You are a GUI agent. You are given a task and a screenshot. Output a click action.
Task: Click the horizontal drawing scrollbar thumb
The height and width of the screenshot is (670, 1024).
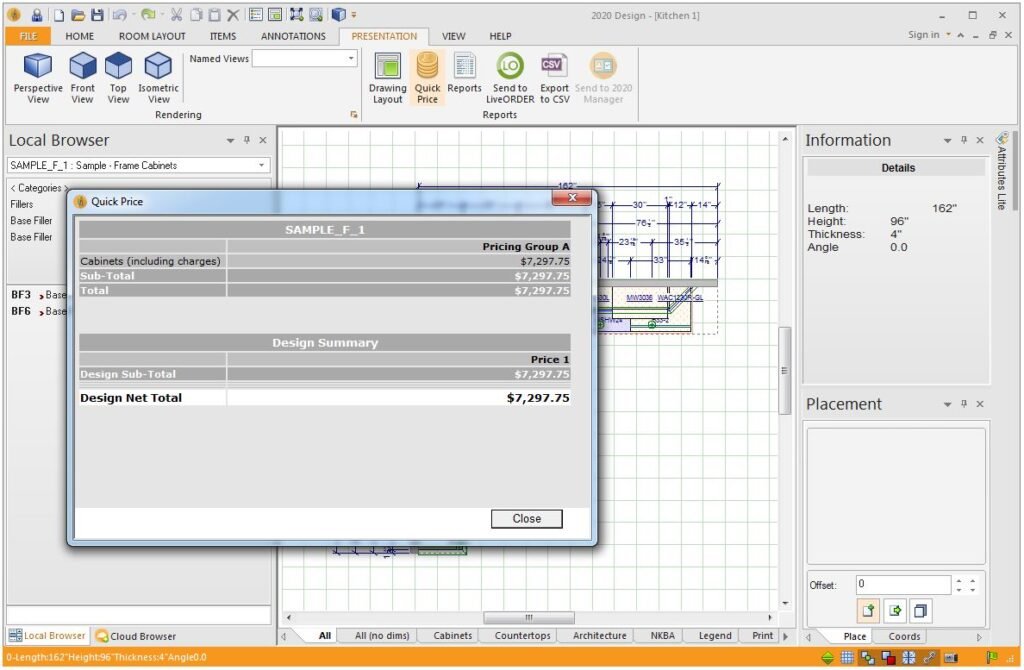pos(529,617)
